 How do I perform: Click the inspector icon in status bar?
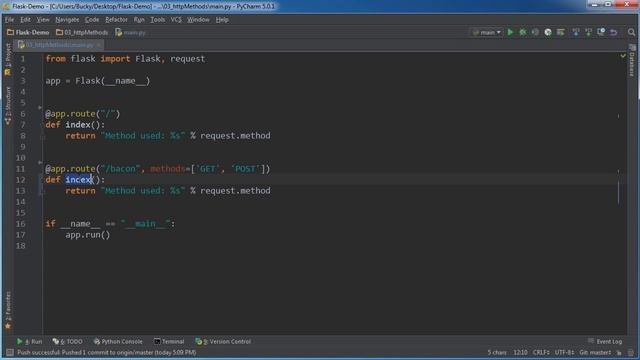pos(631,352)
